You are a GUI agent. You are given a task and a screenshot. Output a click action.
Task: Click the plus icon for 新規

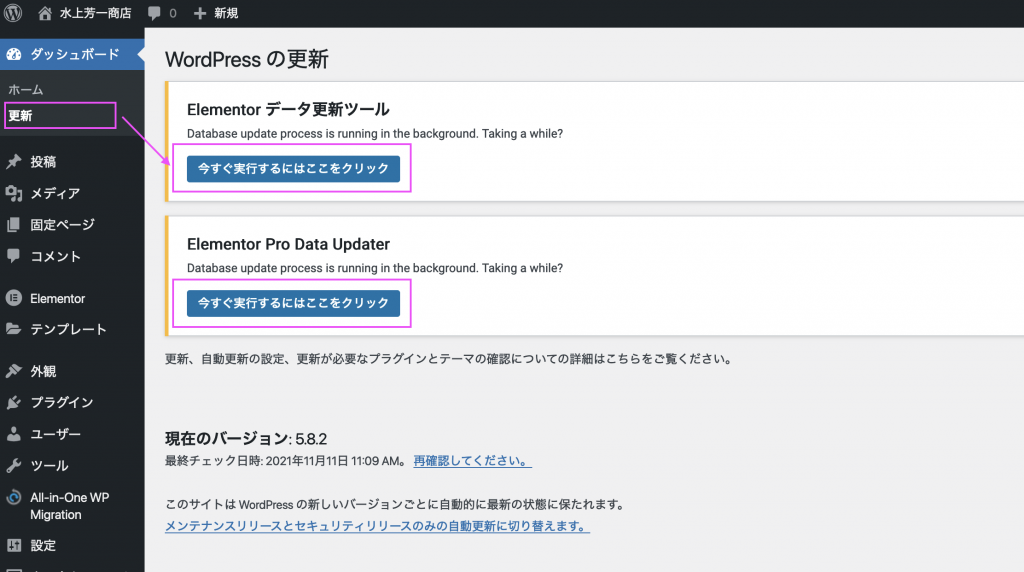click(200, 14)
